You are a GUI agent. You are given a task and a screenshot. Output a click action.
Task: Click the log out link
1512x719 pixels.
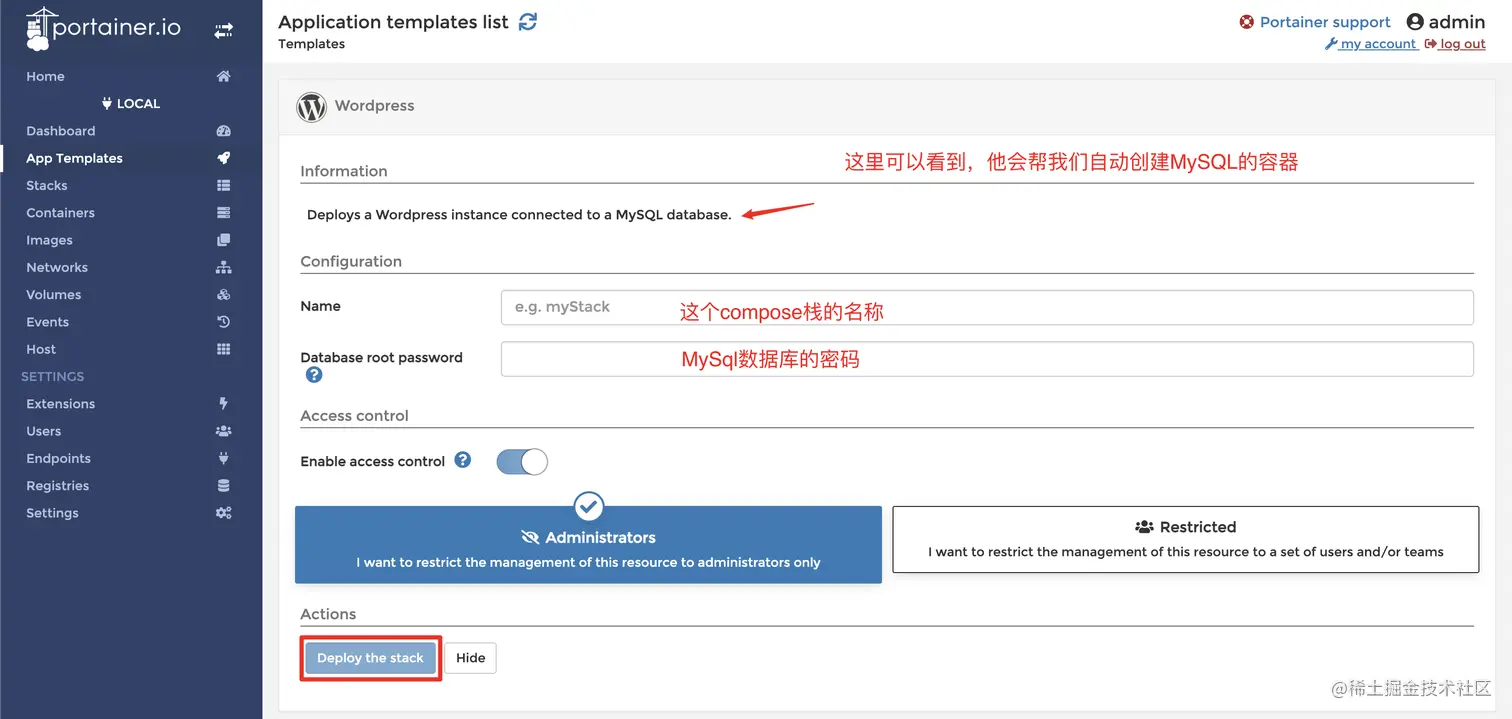(1455, 44)
